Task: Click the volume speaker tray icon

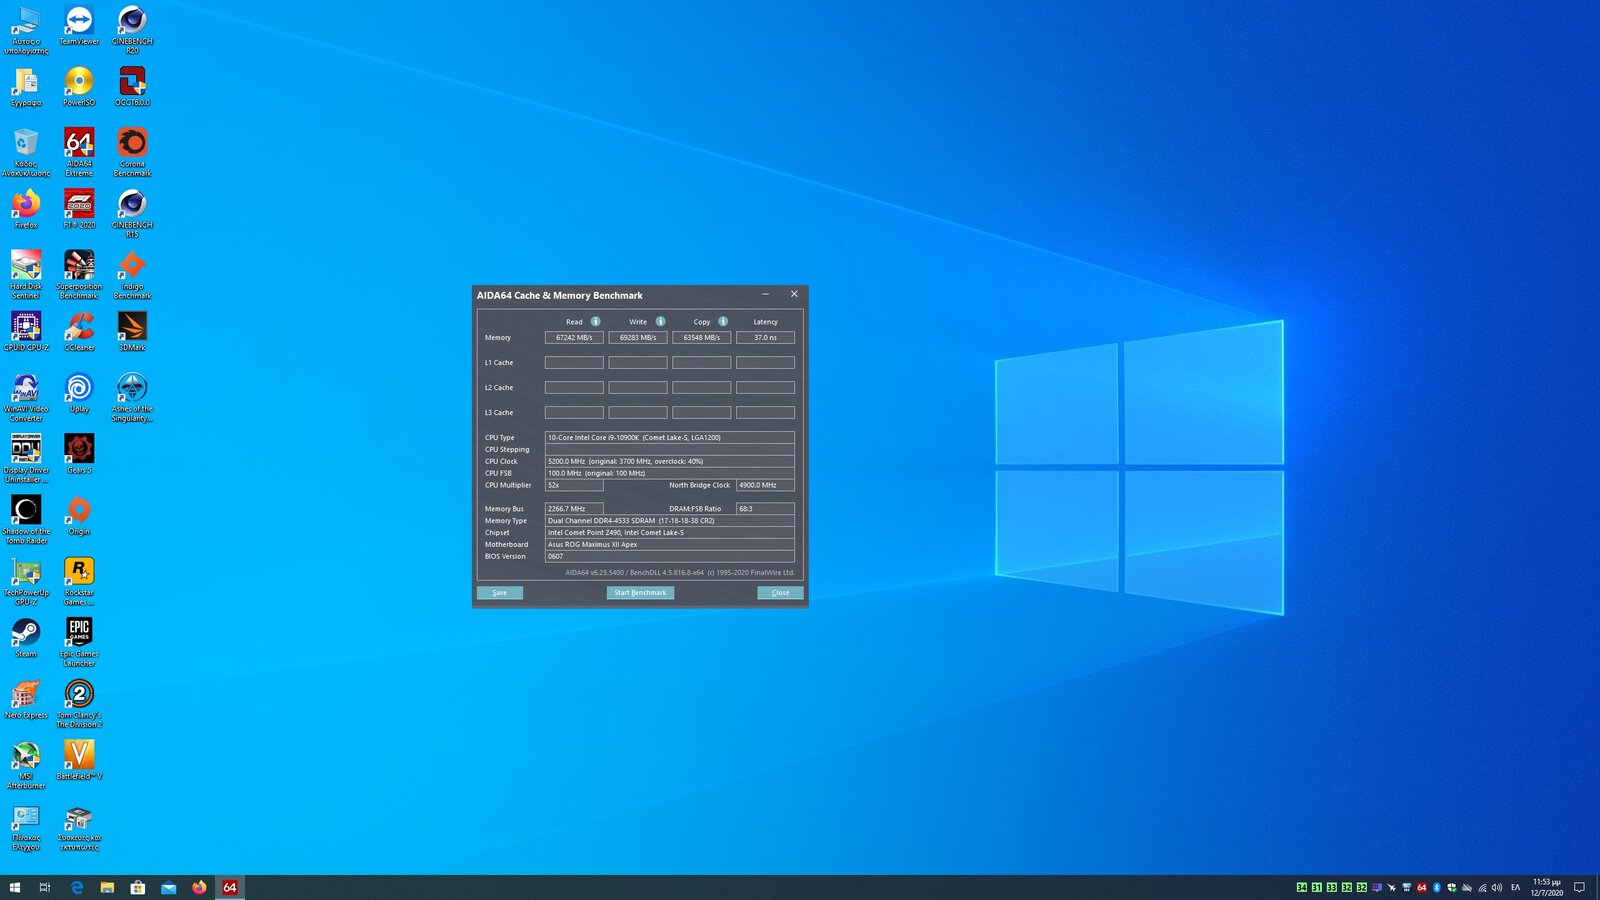Action: (x=1497, y=887)
